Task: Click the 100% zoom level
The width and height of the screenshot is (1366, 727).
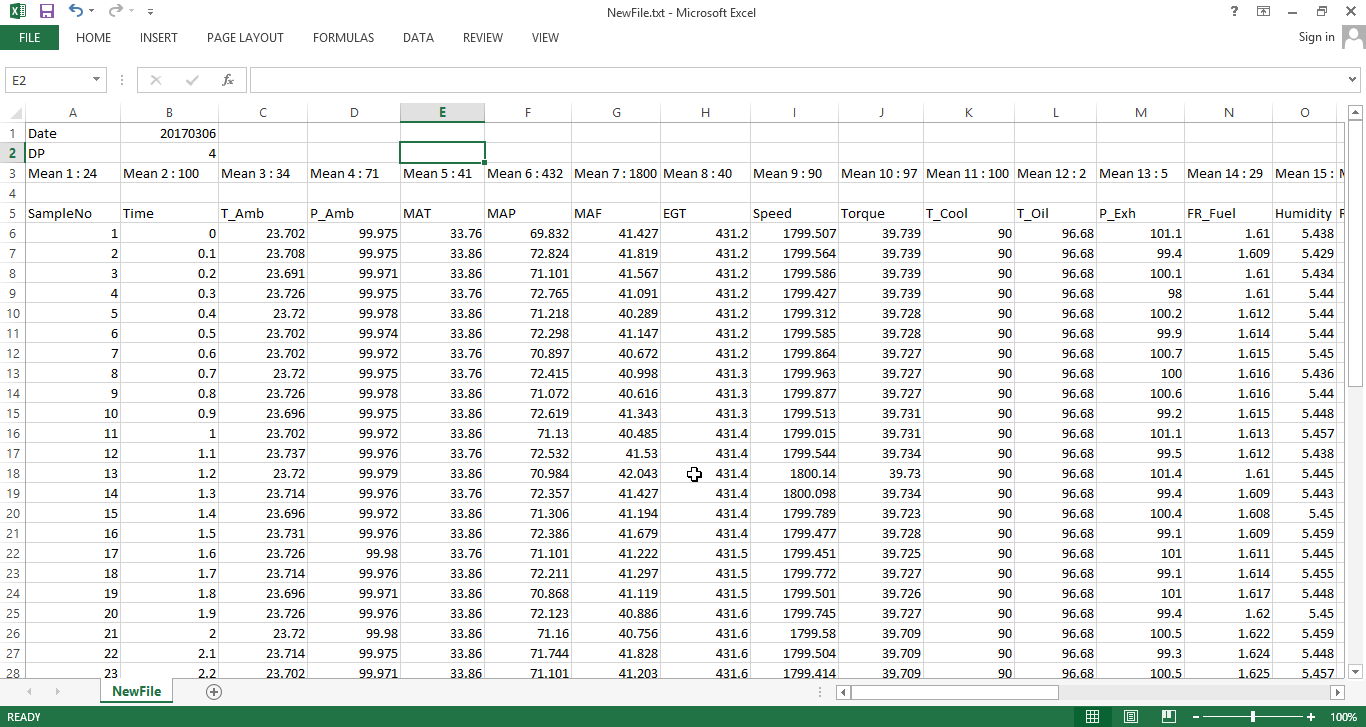Action: coord(1343,717)
